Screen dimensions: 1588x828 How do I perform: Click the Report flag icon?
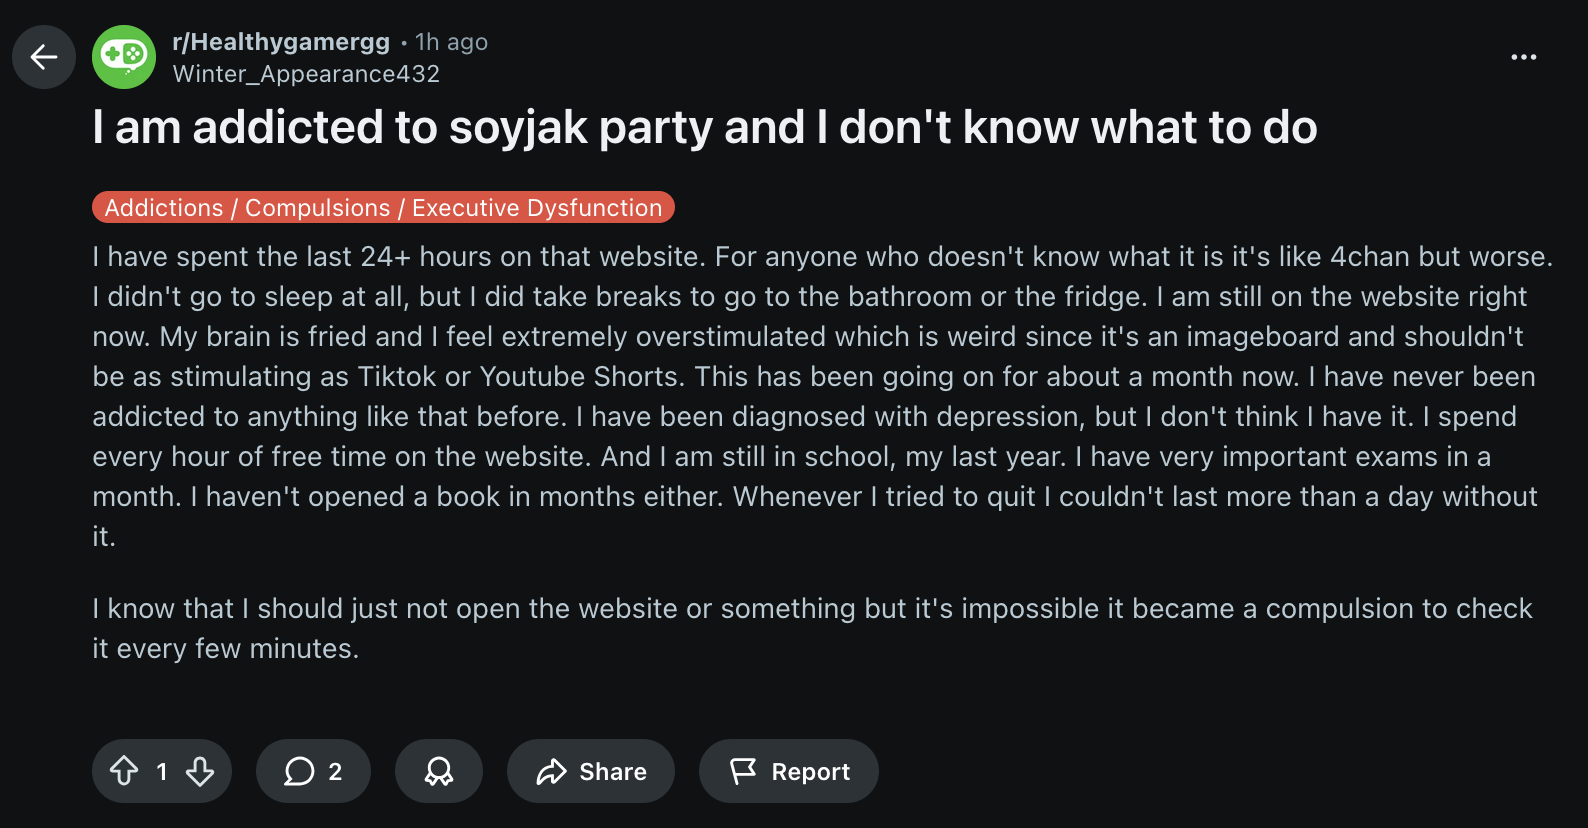(x=743, y=771)
